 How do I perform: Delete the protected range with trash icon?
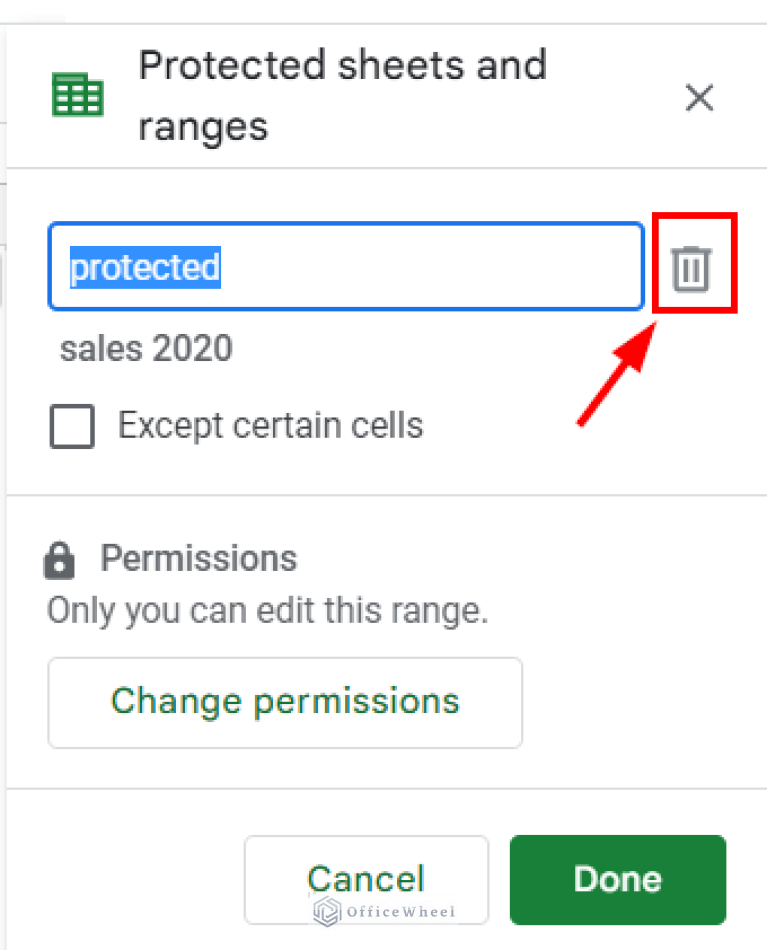click(x=691, y=270)
